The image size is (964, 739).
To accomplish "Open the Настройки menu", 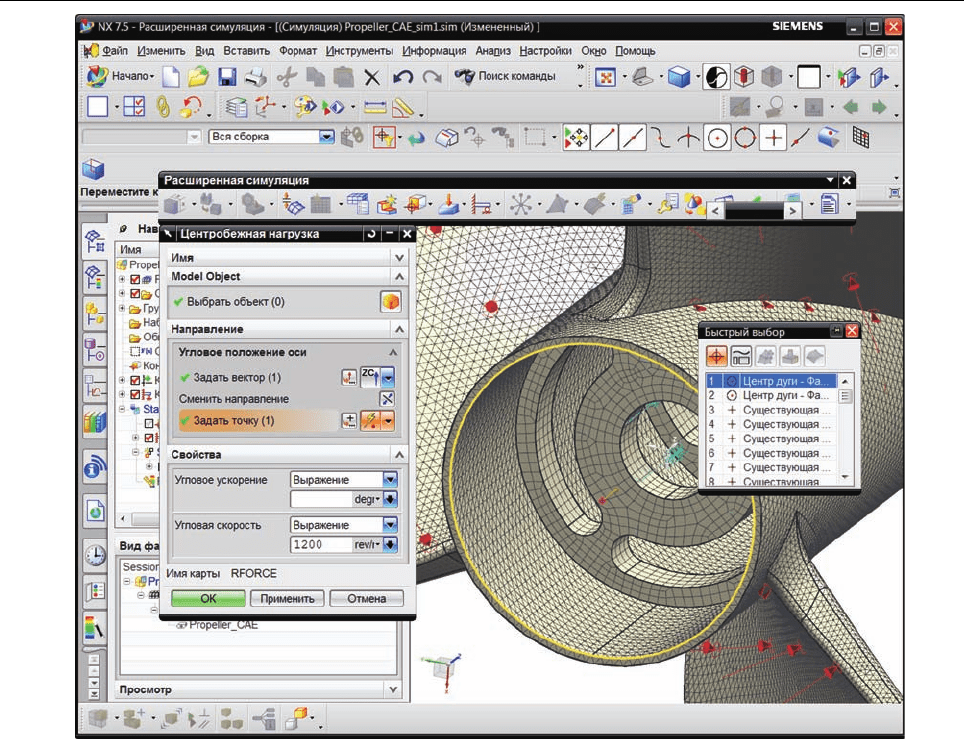I will click(x=545, y=51).
